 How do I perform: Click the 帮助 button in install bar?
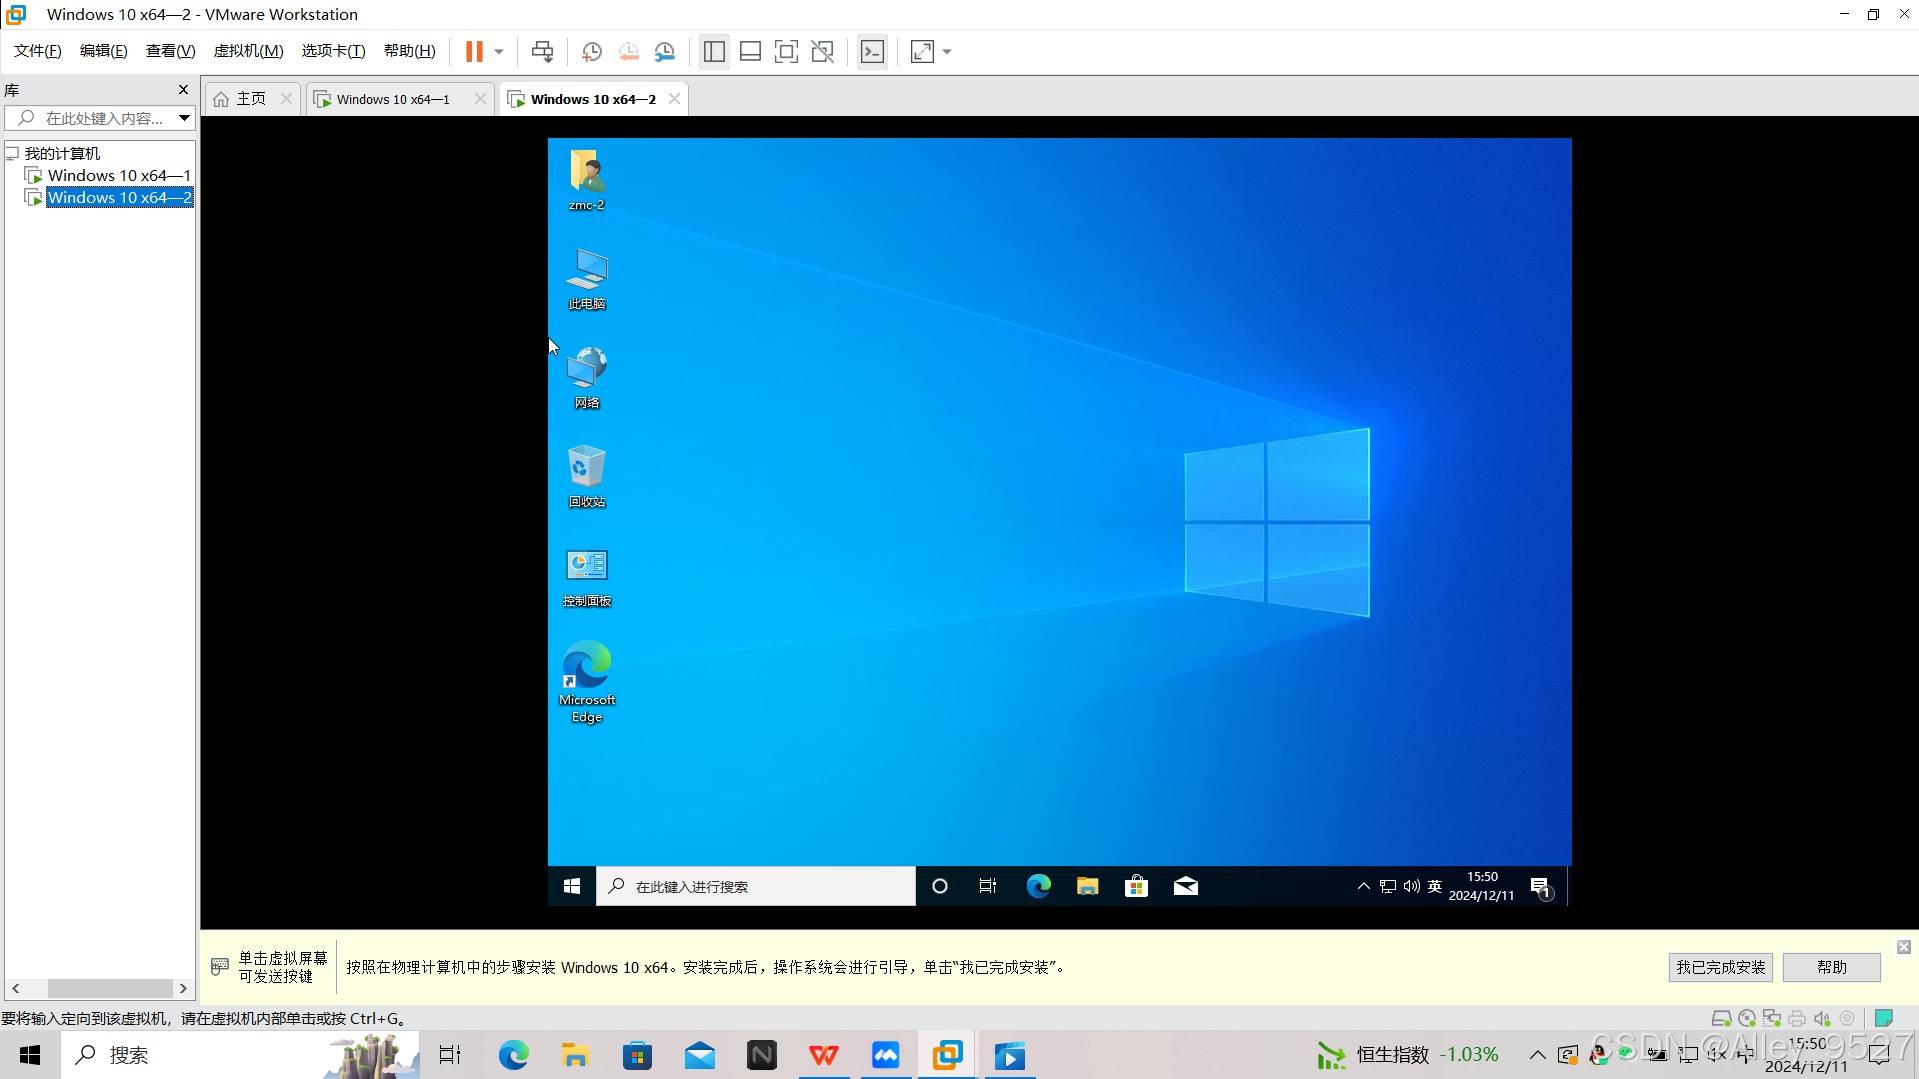[x=1831, y=967]
